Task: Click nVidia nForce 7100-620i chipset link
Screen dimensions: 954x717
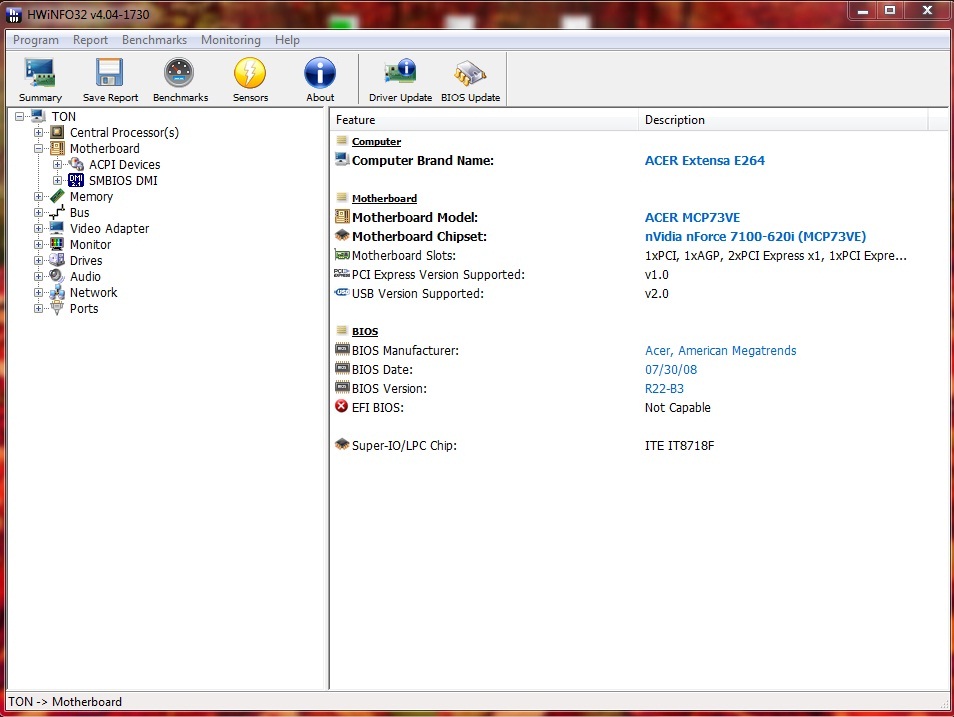Action: pos(755,236)
